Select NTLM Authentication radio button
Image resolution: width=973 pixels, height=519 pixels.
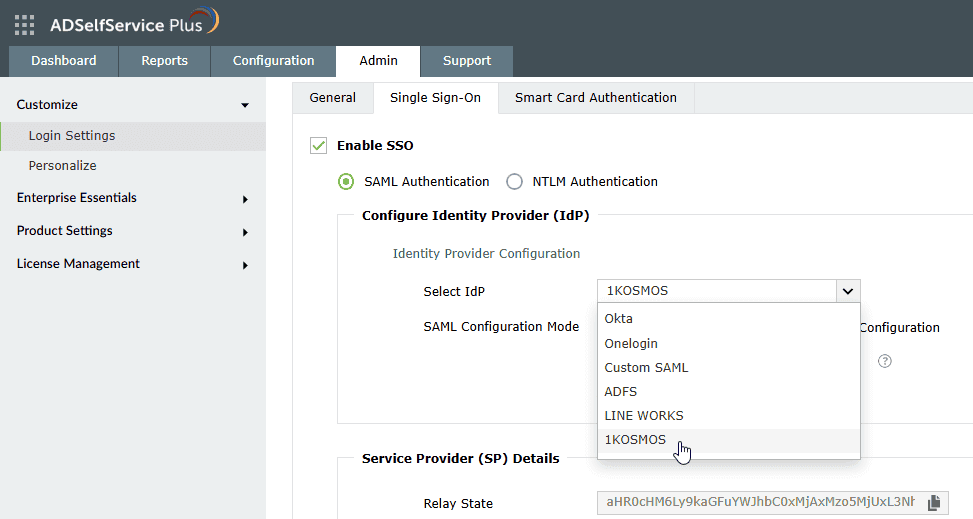tap(514, 182)
